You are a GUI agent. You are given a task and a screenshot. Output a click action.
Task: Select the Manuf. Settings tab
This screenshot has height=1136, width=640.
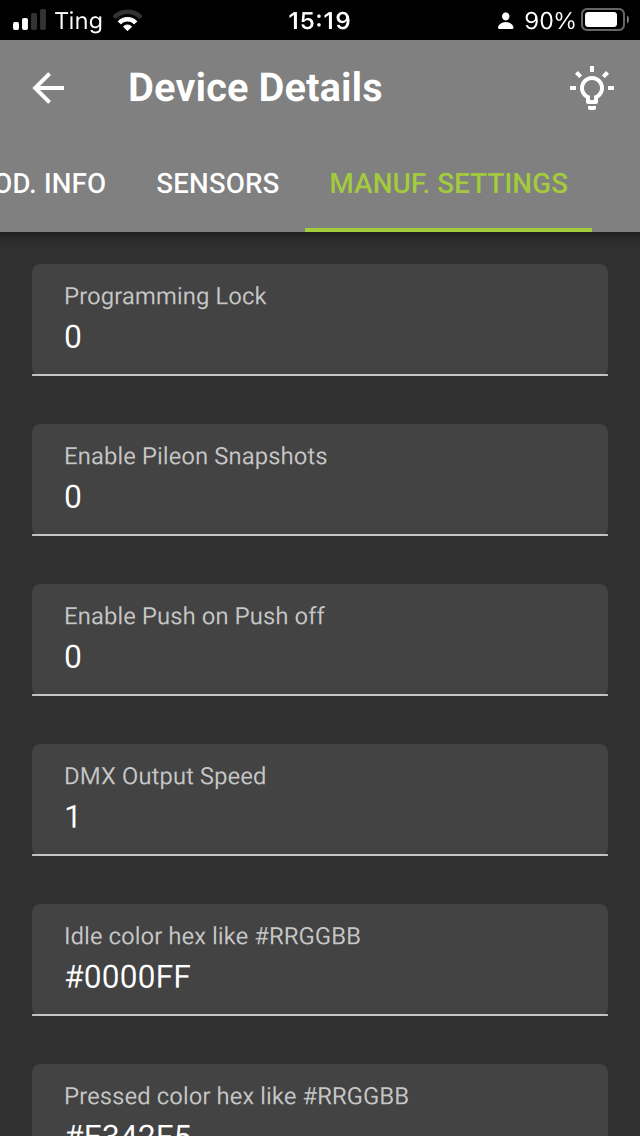[448, 184]
